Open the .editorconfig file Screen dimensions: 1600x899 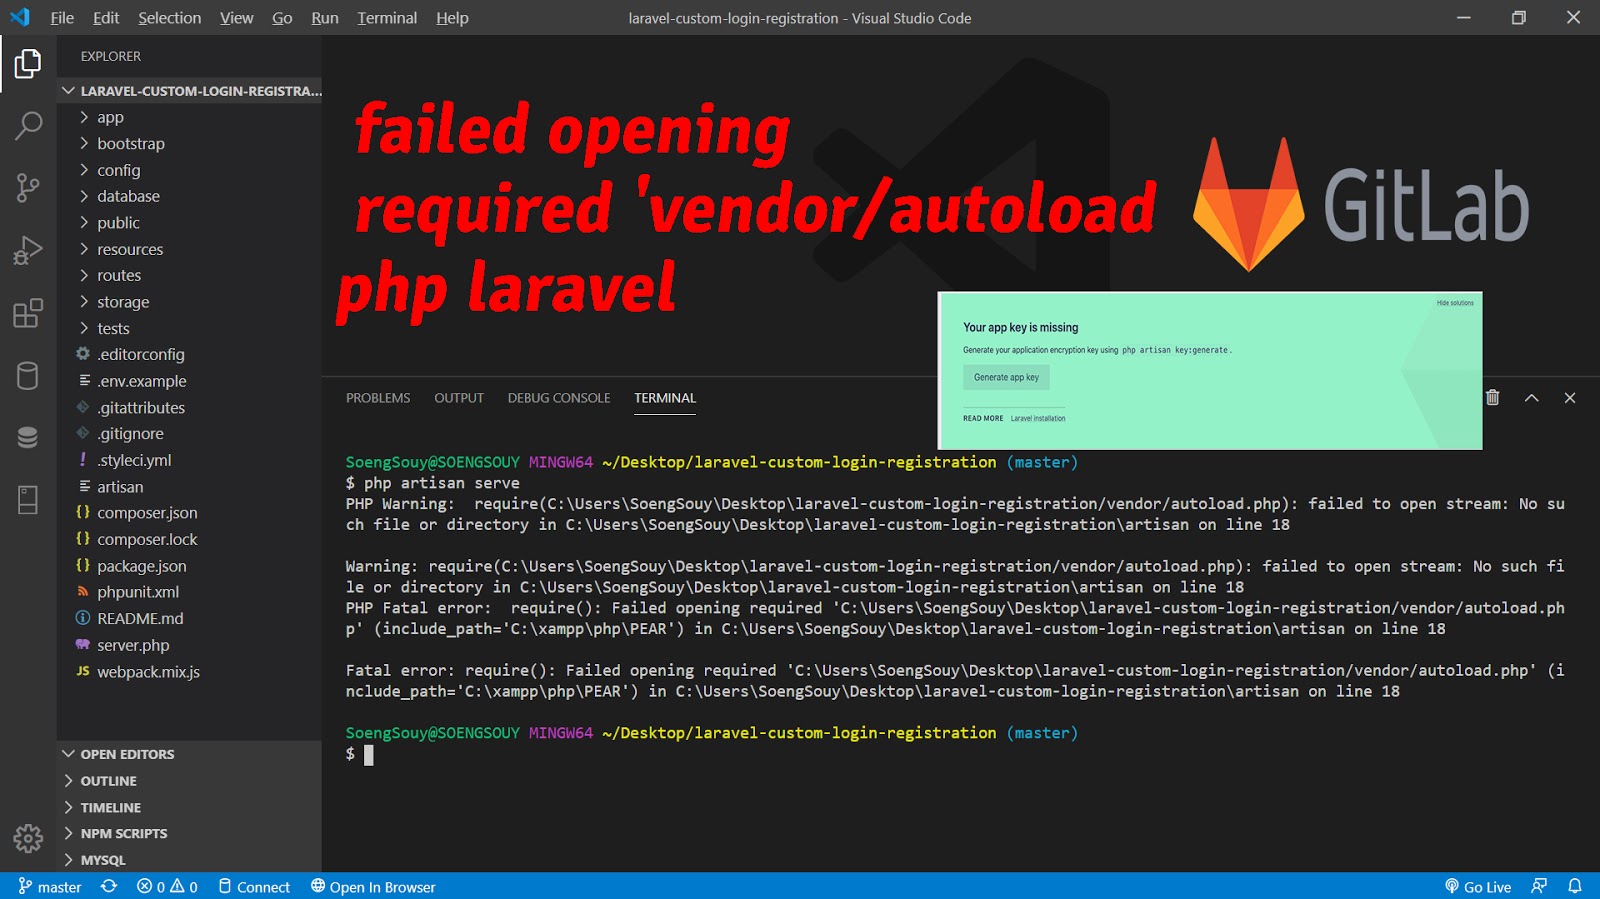pos(190,354)
